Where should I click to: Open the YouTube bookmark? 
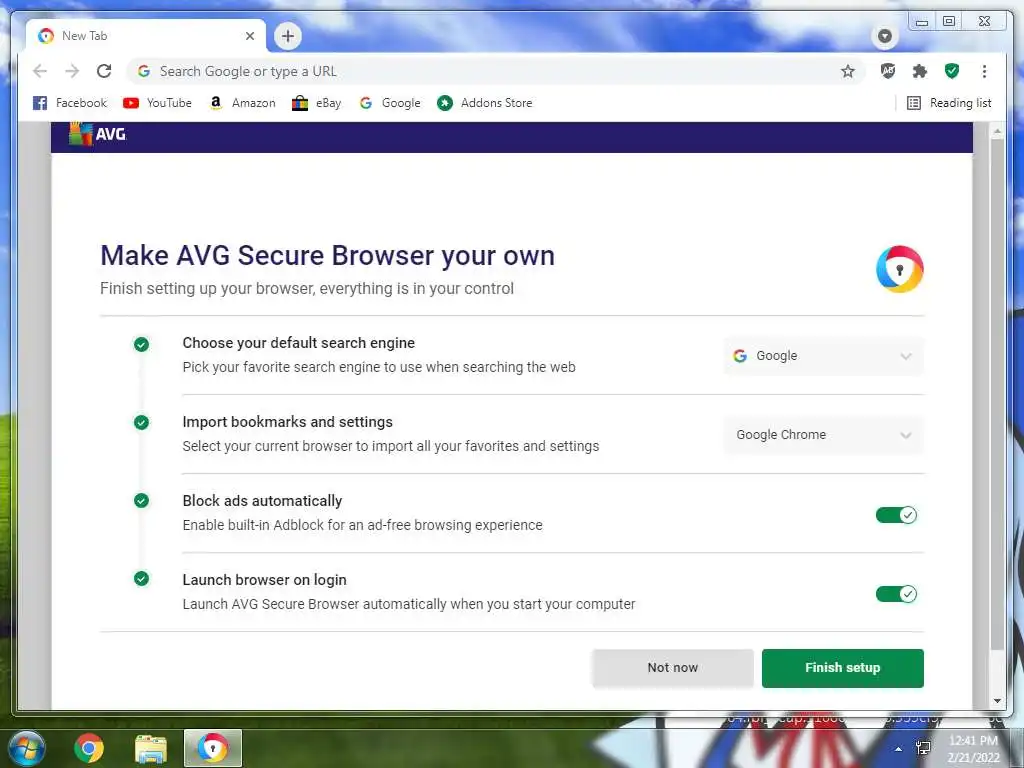point(157,103)
